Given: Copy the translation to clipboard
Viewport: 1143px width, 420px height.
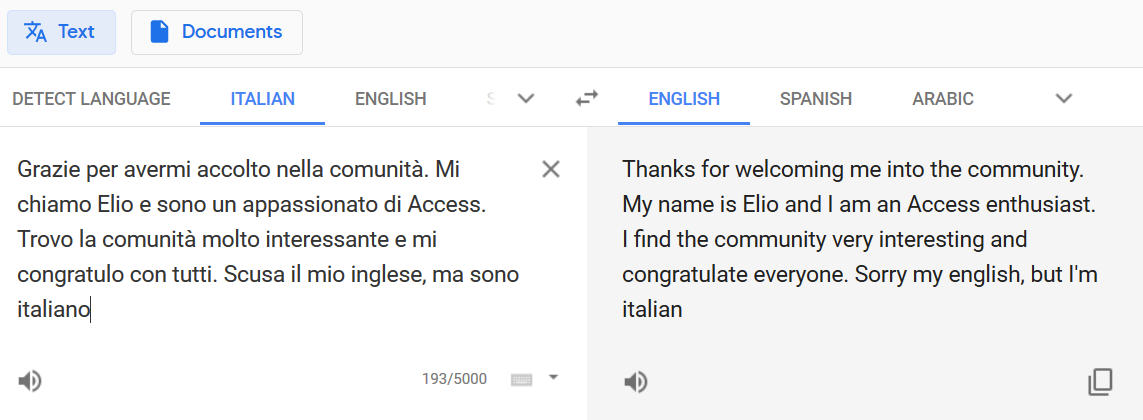Looking at the screenshot, I should 1100,381.
